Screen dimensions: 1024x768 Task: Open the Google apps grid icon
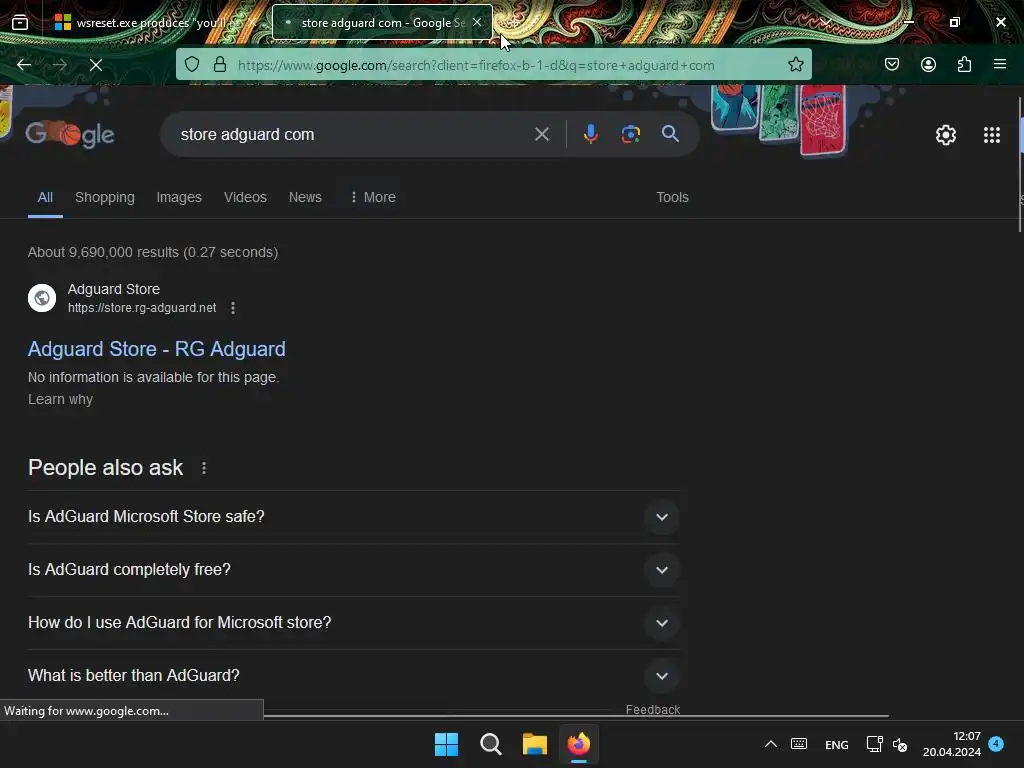click(991, 135)
